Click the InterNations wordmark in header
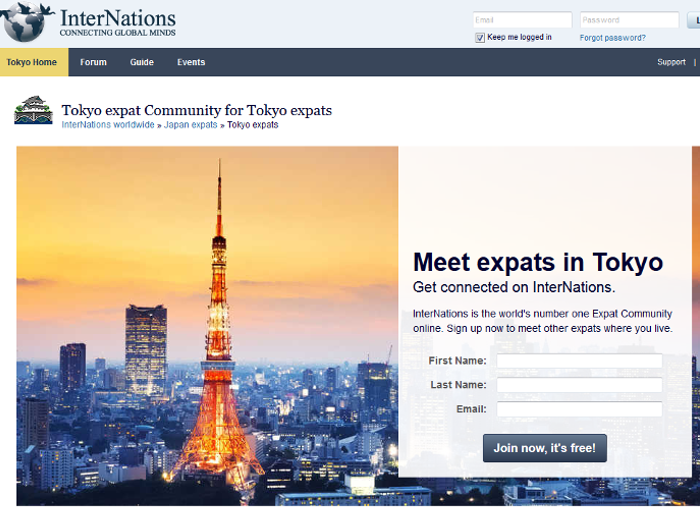The height and width of the screenshot is (525, 700). (117, 18)
